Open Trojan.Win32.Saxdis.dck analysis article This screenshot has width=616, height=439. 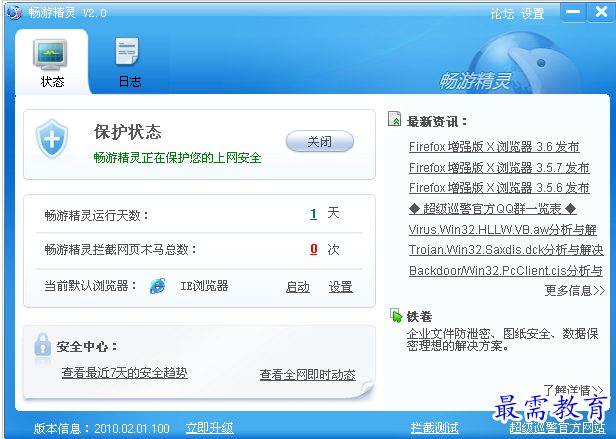pyautogui.click(x=506, y=250)
